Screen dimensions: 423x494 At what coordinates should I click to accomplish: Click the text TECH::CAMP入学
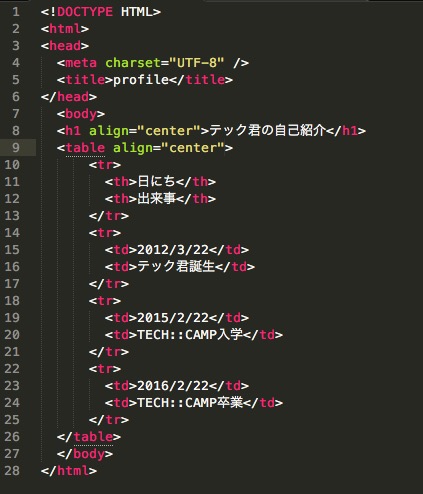coord(190,335)
